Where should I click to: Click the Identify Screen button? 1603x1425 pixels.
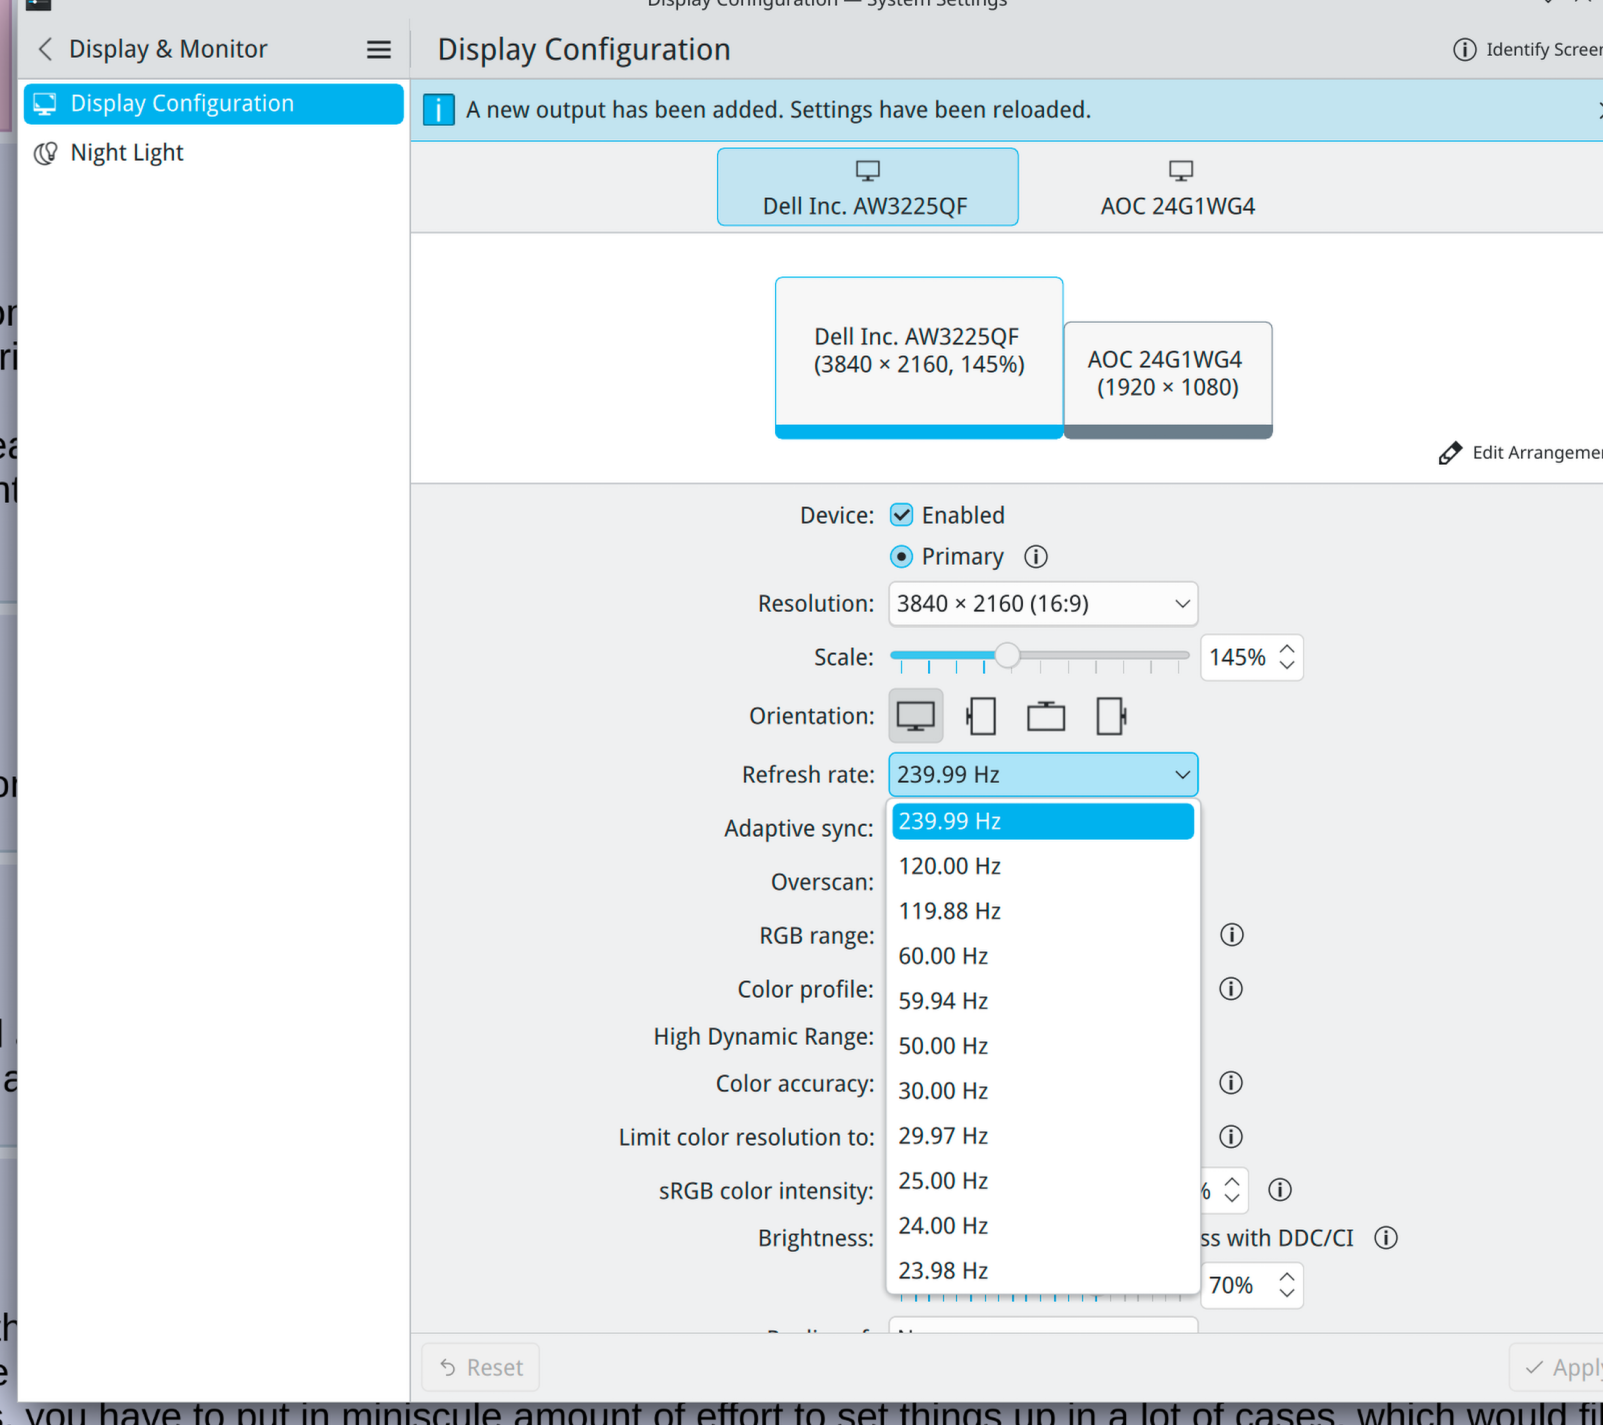point(1527,49)
